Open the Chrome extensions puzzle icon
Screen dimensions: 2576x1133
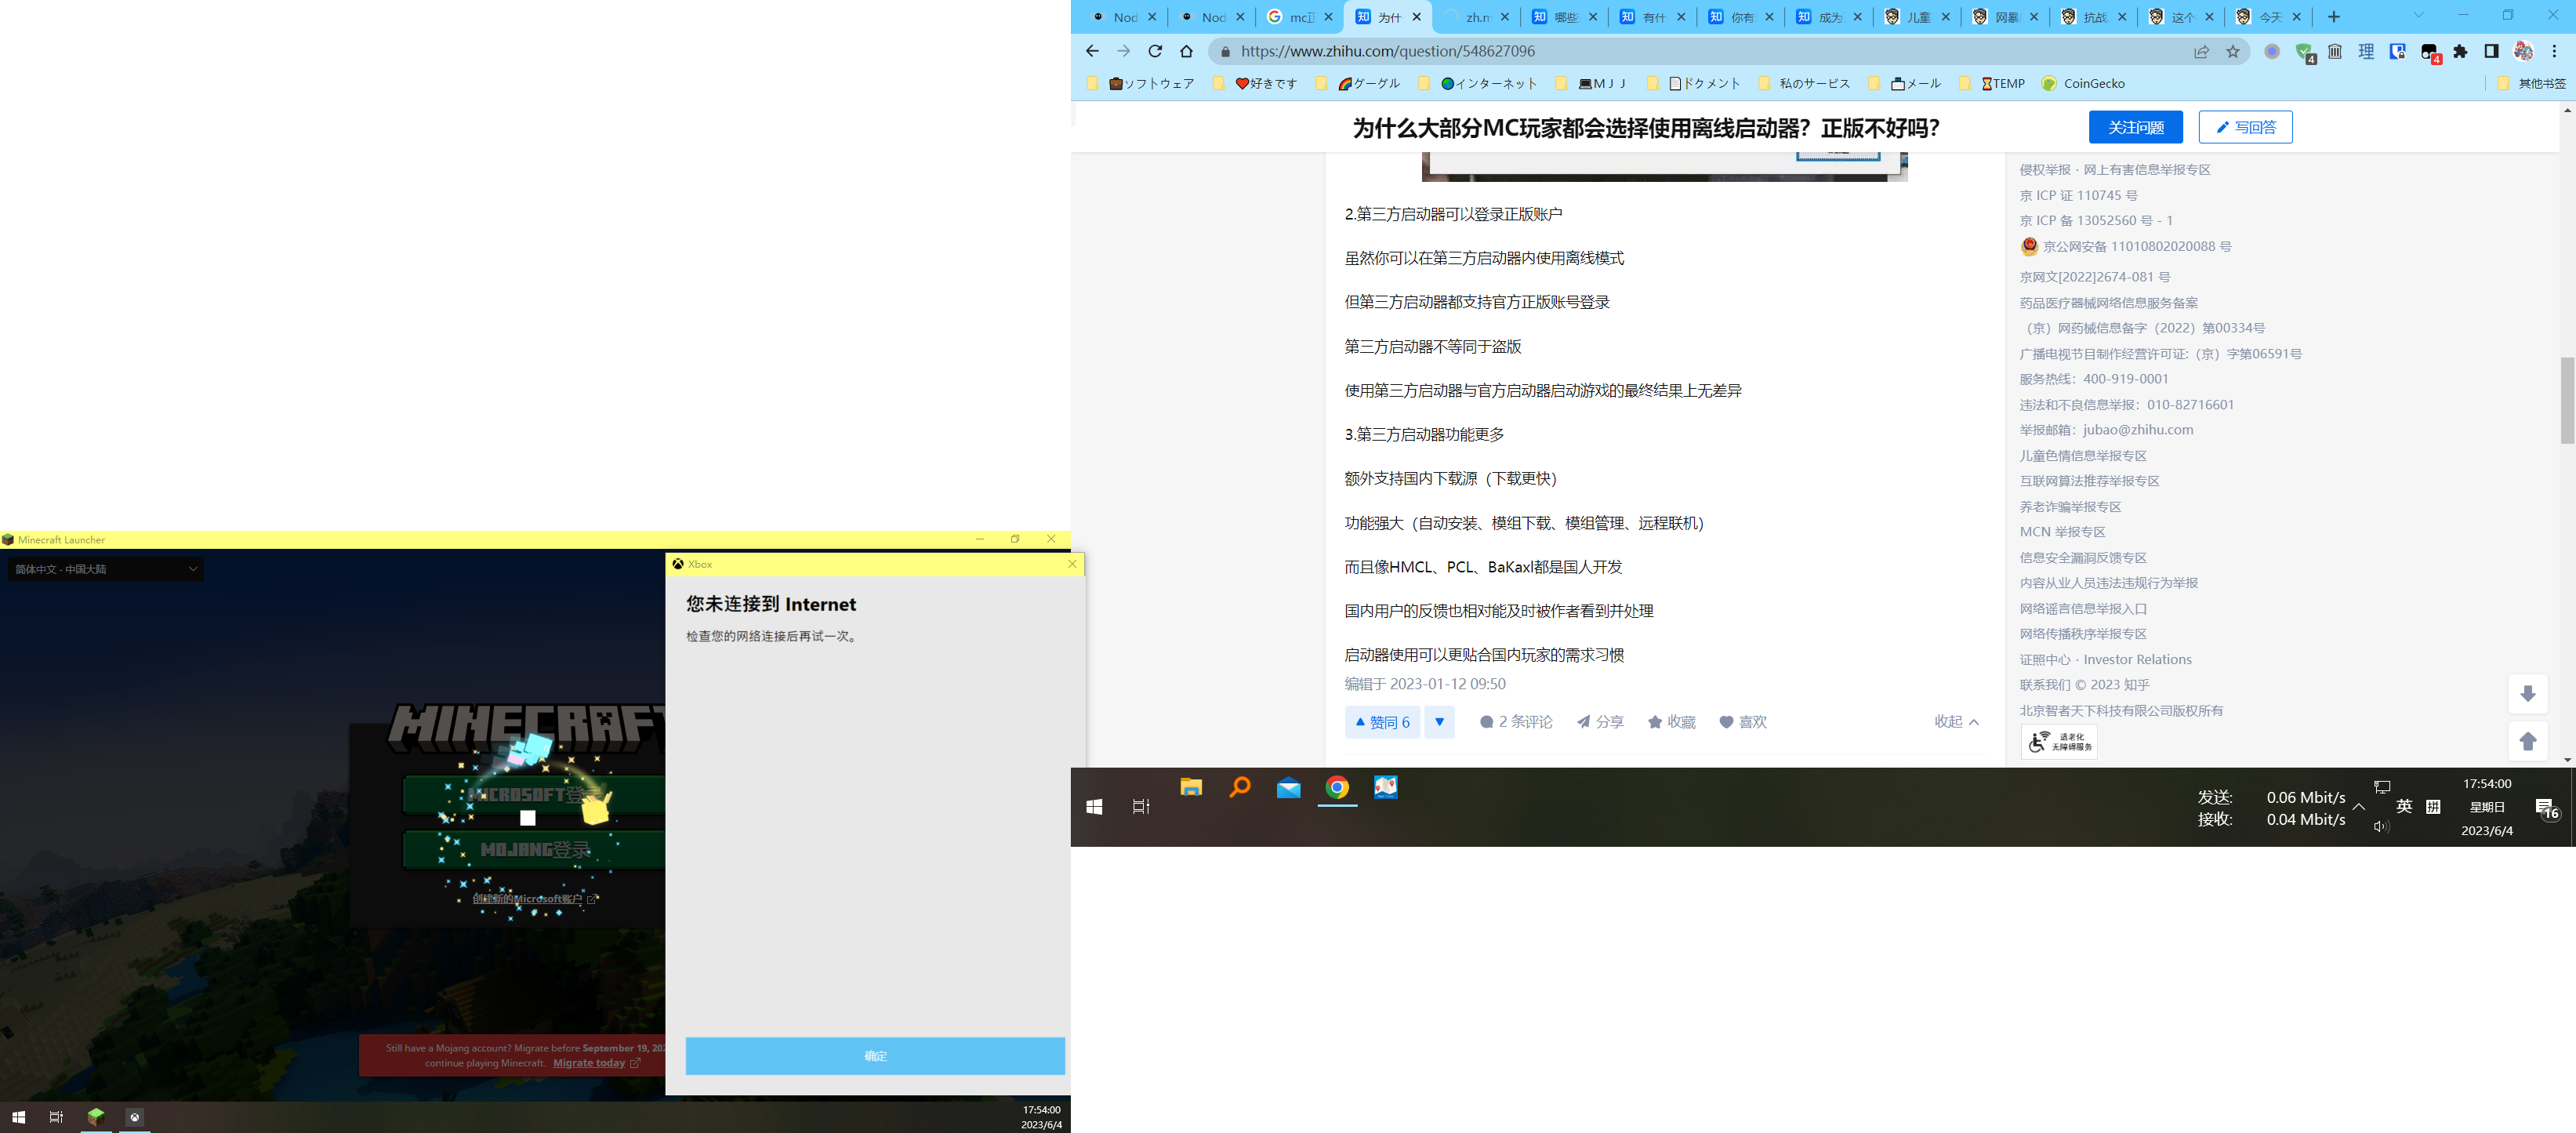[x=2461, y=51]
